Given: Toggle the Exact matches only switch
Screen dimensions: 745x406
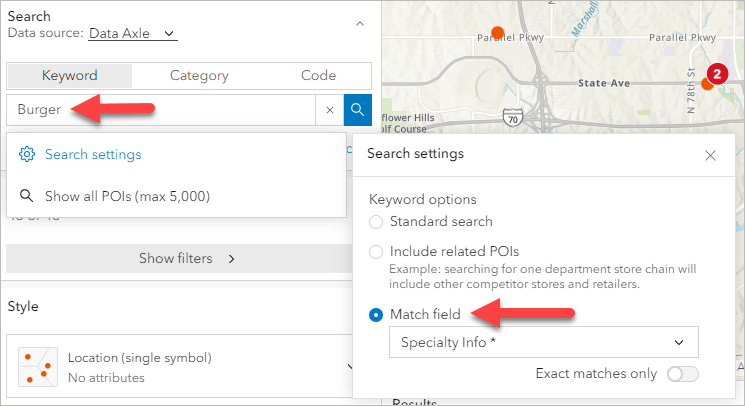Looking at the screenshot, I should tap(683, 374).
